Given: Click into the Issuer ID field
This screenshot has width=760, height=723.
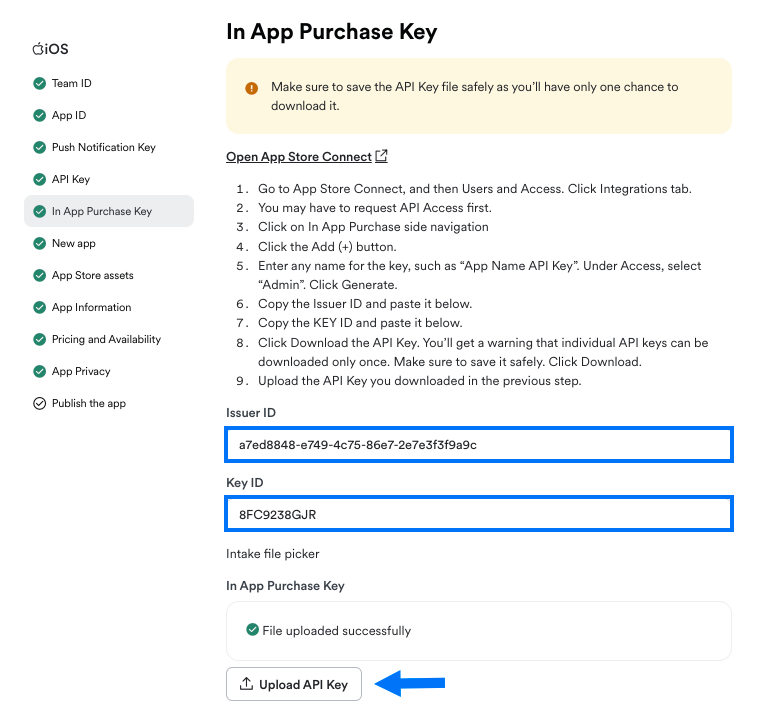Looking at the screenshot, I should click(479, 444).
